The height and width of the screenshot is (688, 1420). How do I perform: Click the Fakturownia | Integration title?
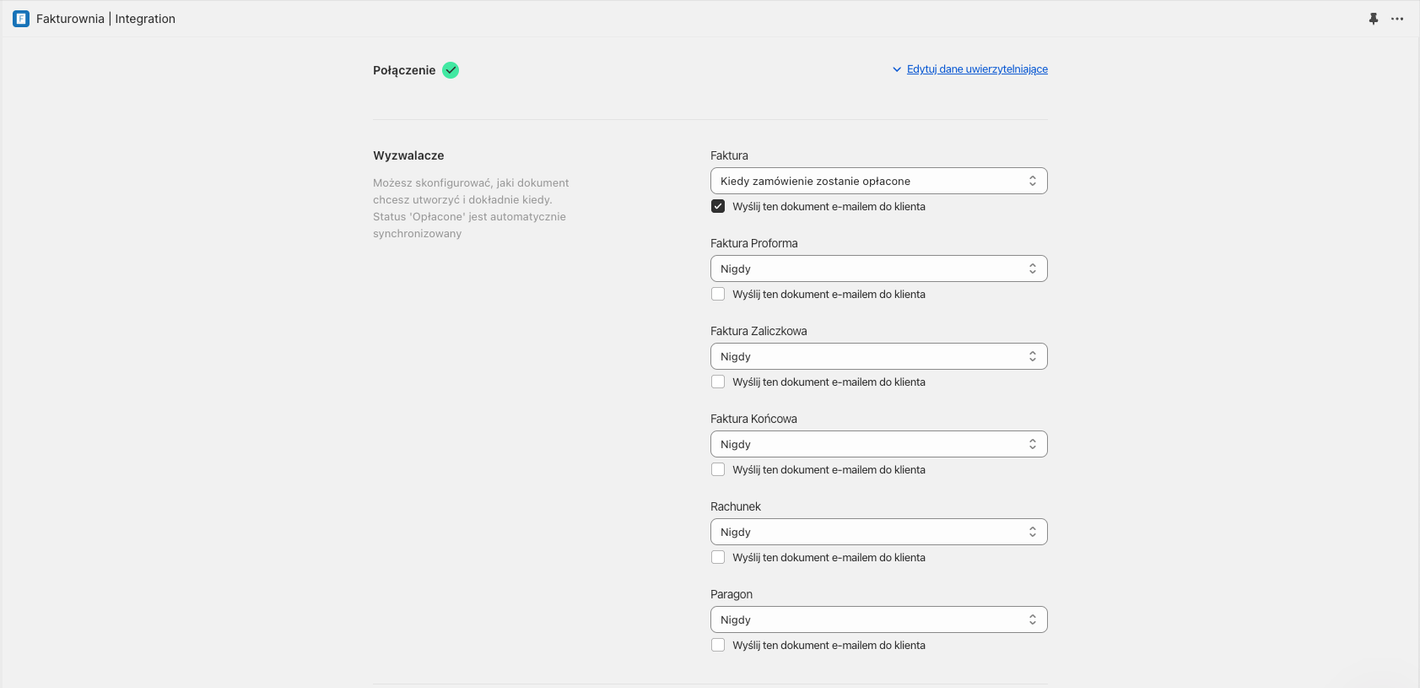(x=106, y=19)
